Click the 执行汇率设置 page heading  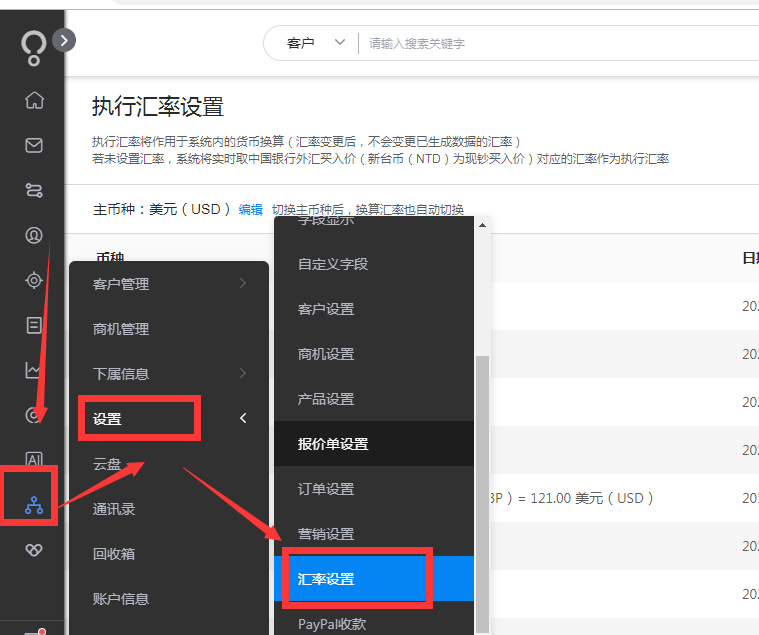point(158,106)
